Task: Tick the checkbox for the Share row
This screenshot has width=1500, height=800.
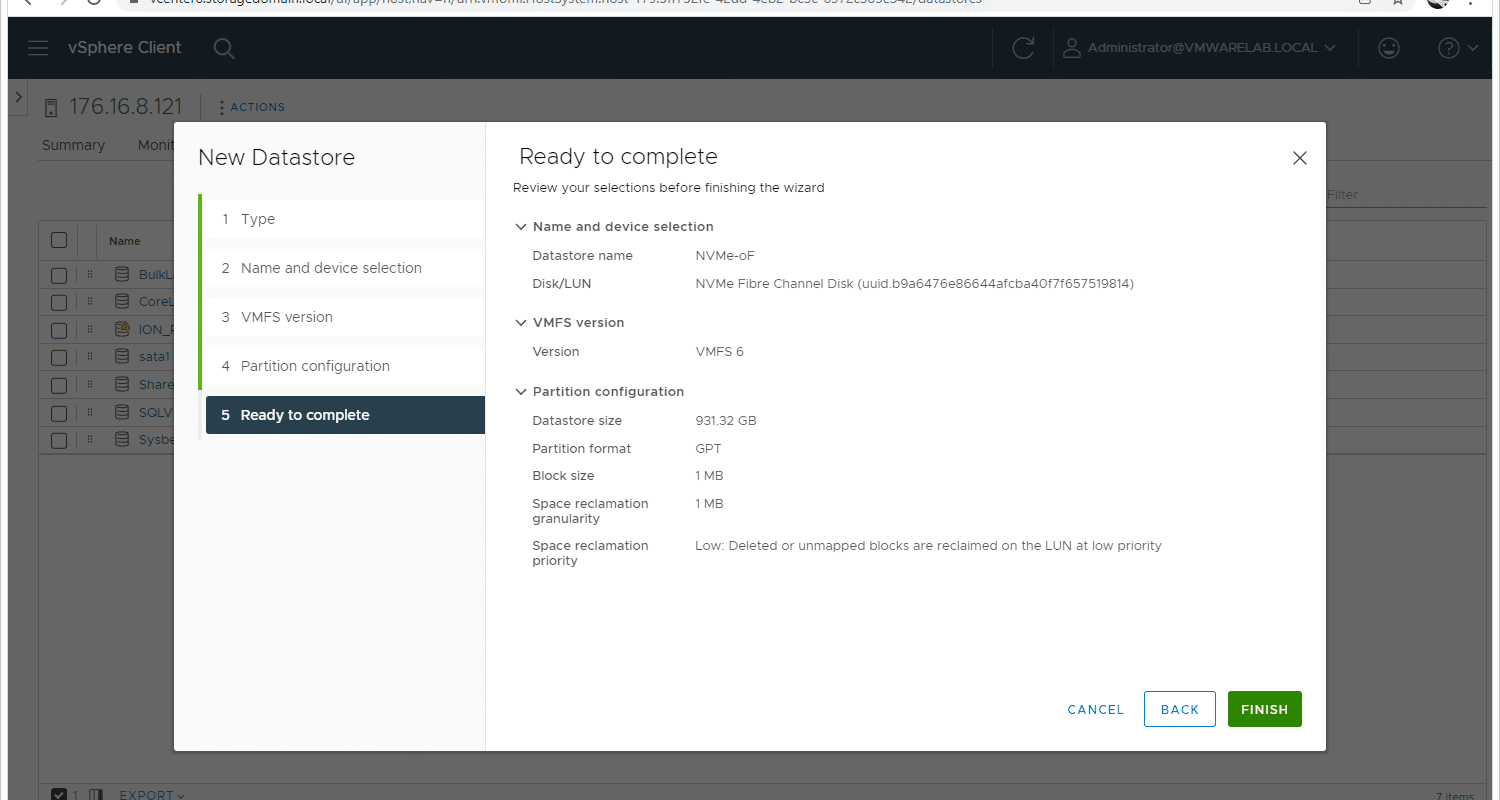Action: click(59, 385)
